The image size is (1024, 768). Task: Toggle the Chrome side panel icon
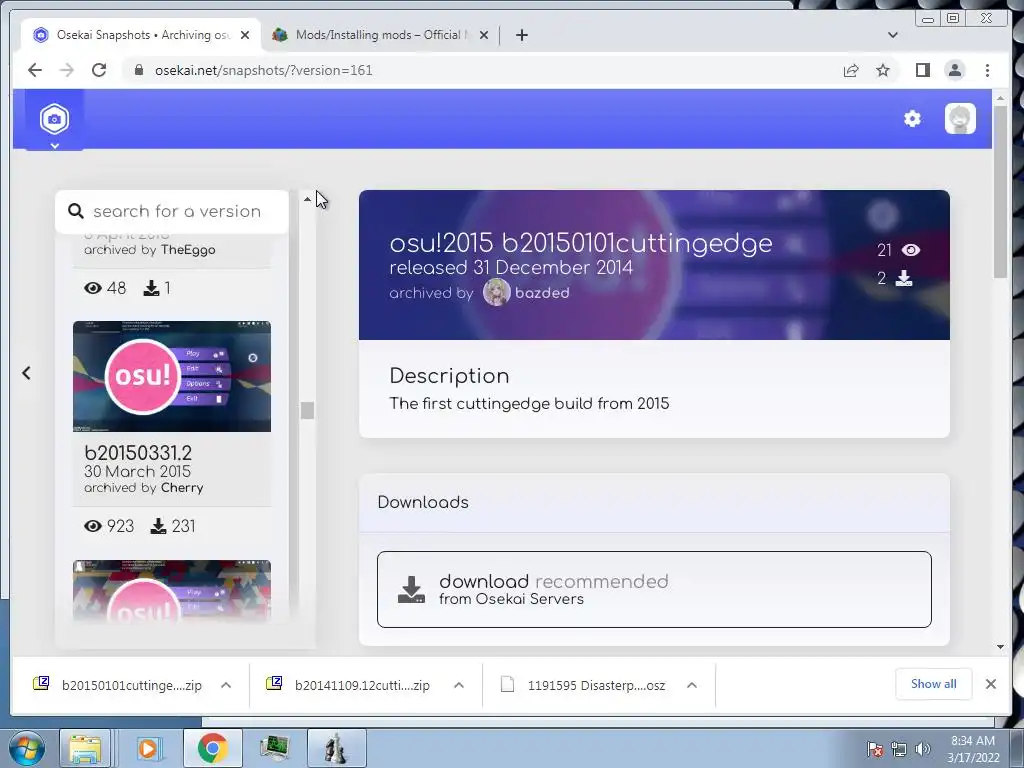[922, 70]
